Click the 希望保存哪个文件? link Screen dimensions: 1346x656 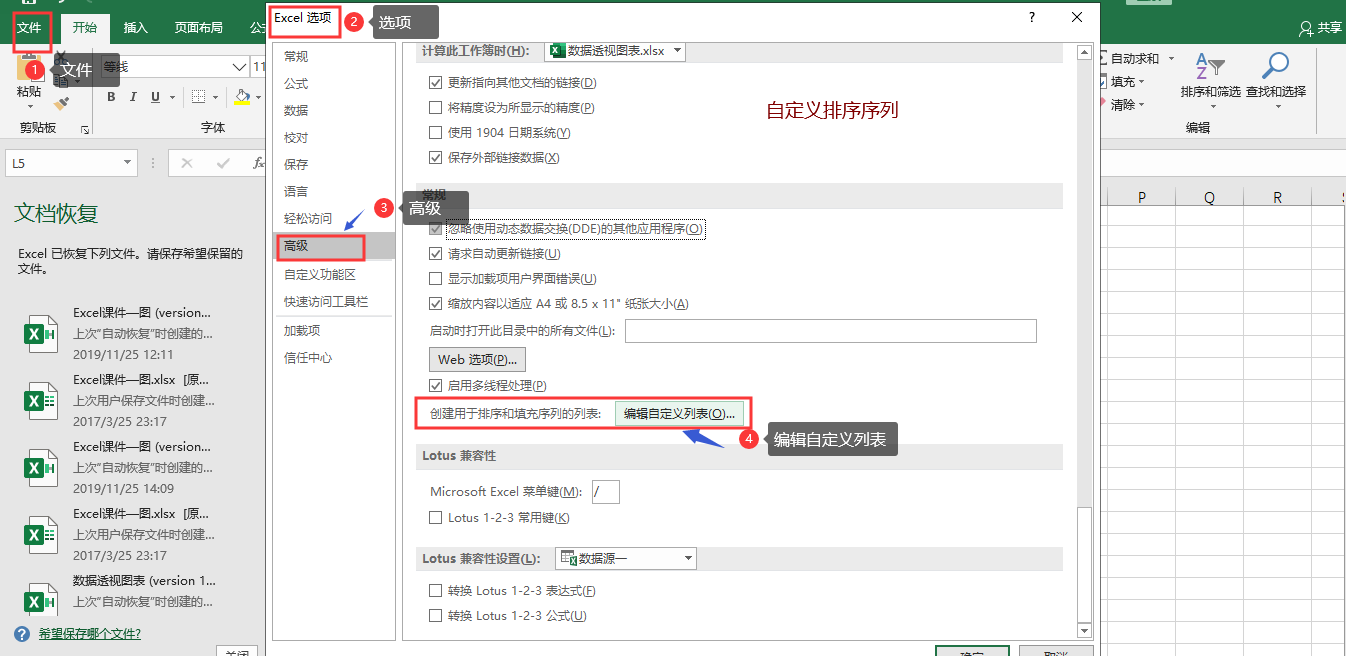click(89, 634)
